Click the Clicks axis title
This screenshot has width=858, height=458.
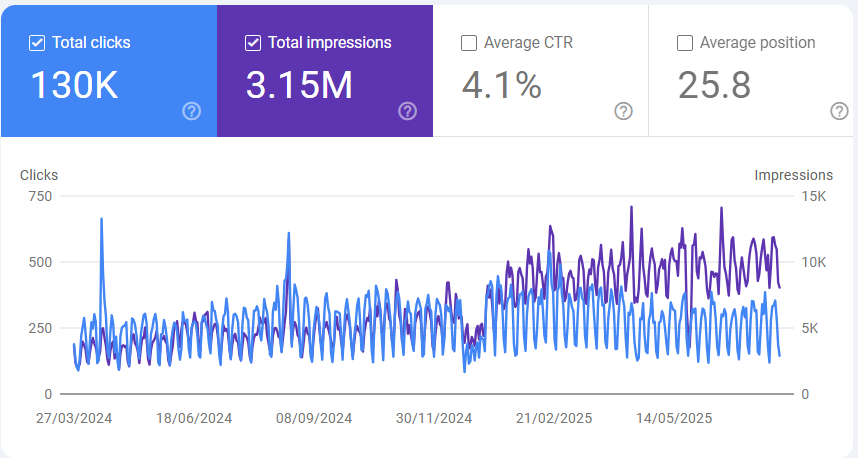tap(39, 175)
